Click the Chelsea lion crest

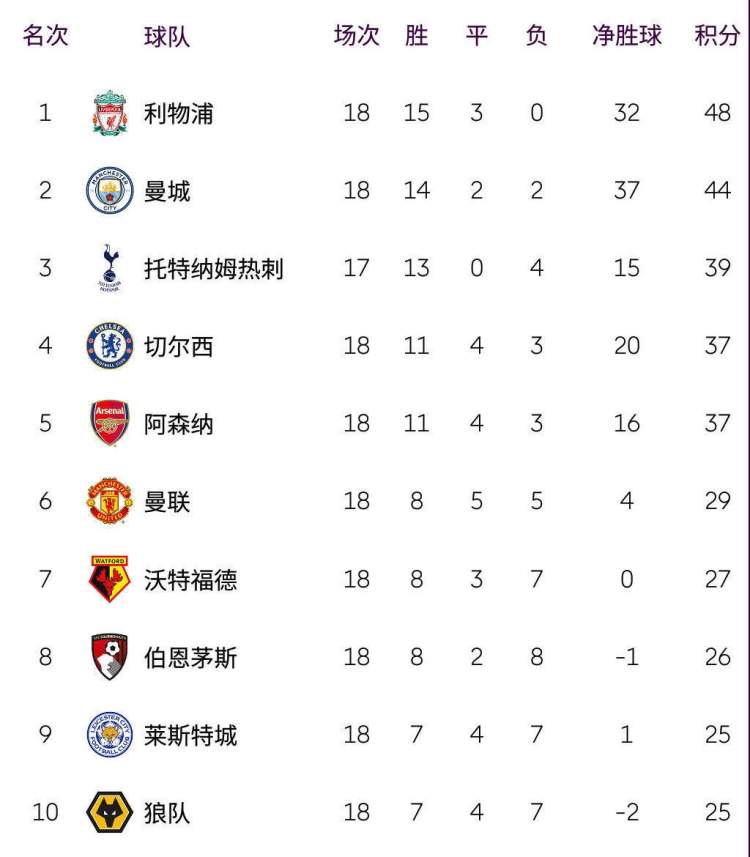(x=110, y=345)
